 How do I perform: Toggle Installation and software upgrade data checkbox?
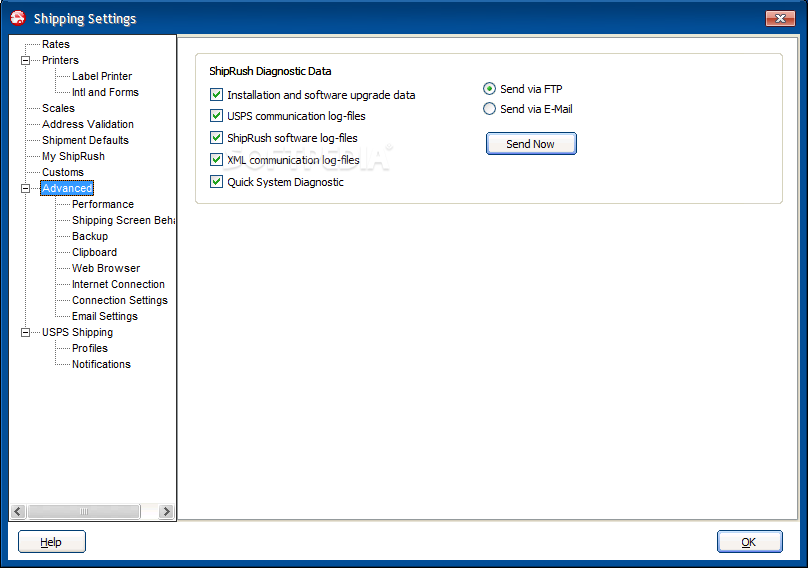(x=216, y=95)
